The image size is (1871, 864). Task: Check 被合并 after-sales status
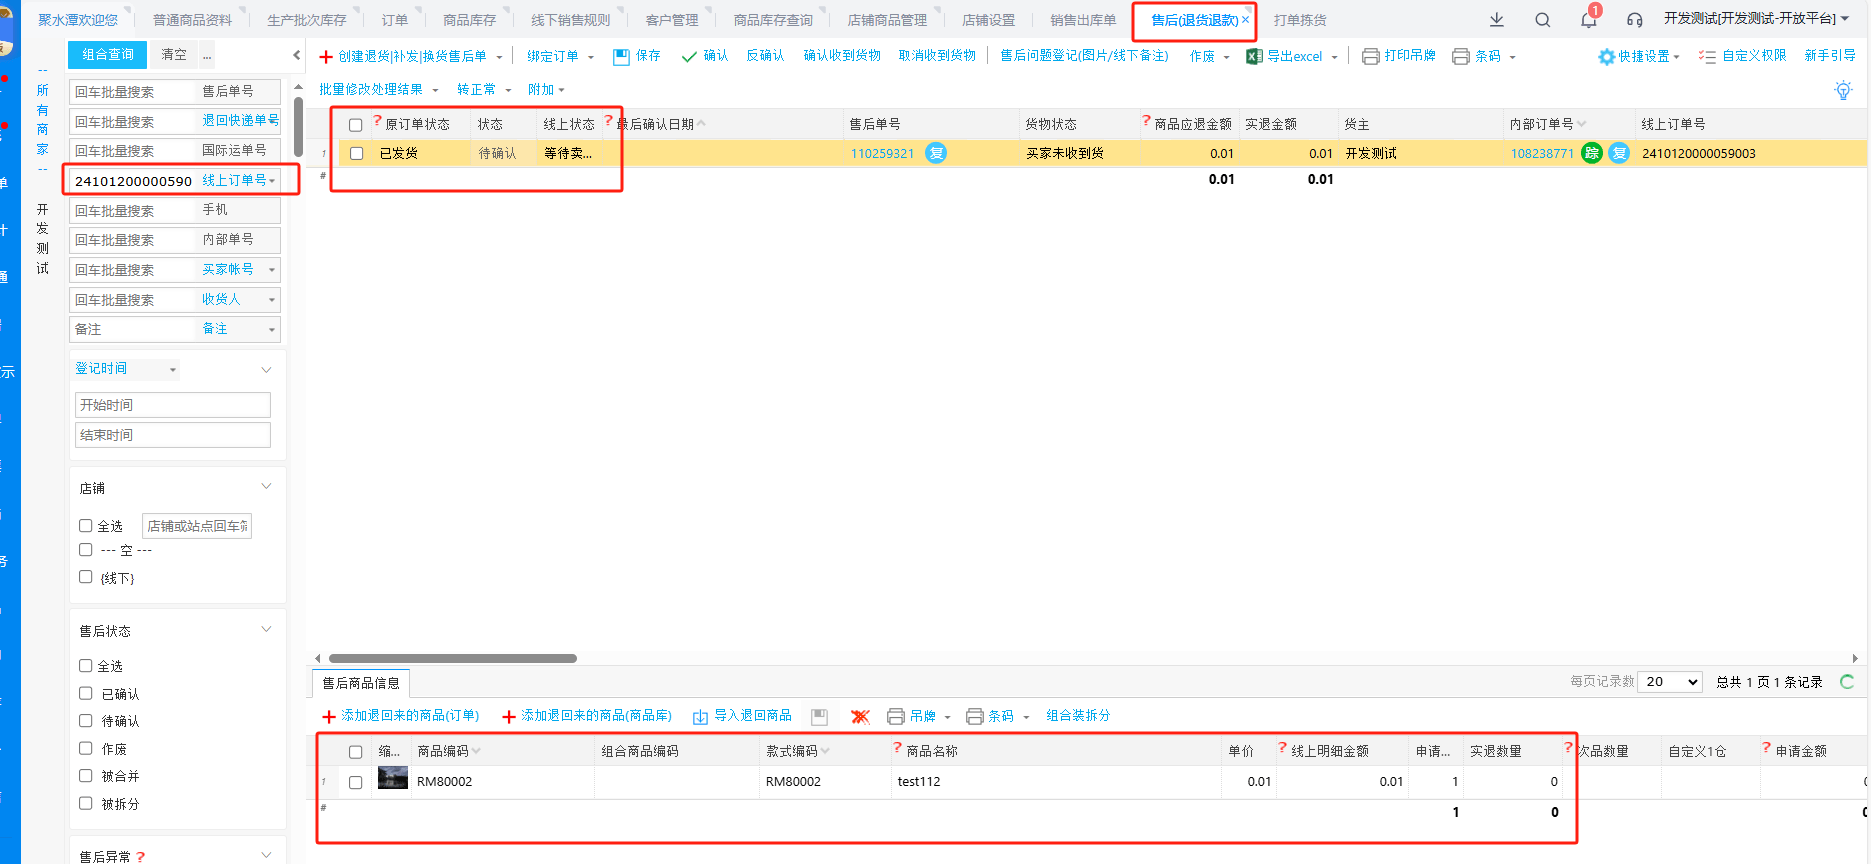coord(86,775)
